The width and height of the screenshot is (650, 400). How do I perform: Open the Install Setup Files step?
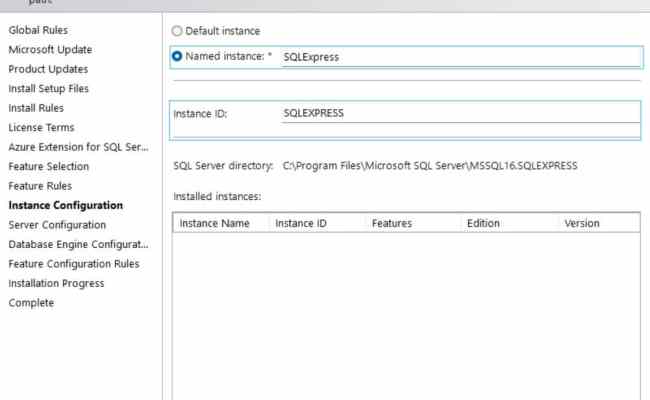49,89
